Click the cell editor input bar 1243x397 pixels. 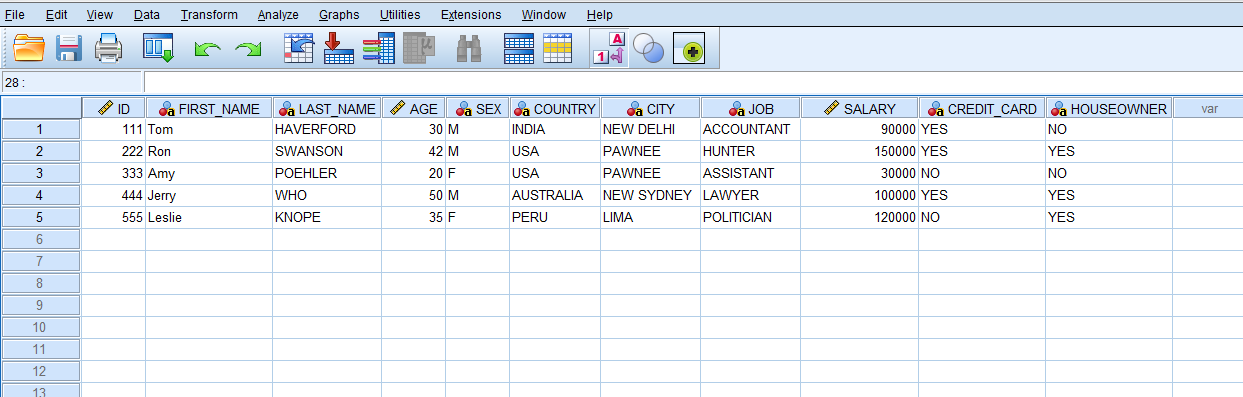pos(693,82)
